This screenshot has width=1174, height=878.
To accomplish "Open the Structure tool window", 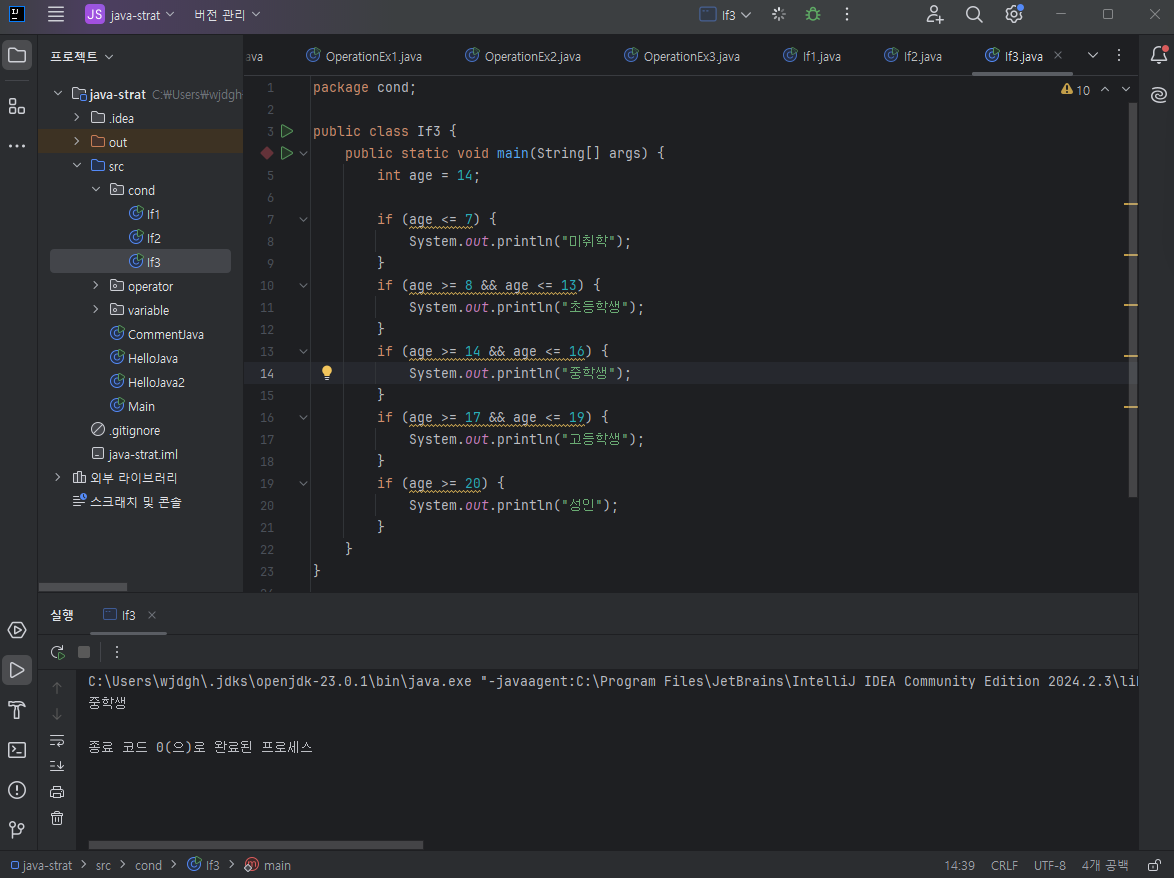I will (x=17, y=106).
